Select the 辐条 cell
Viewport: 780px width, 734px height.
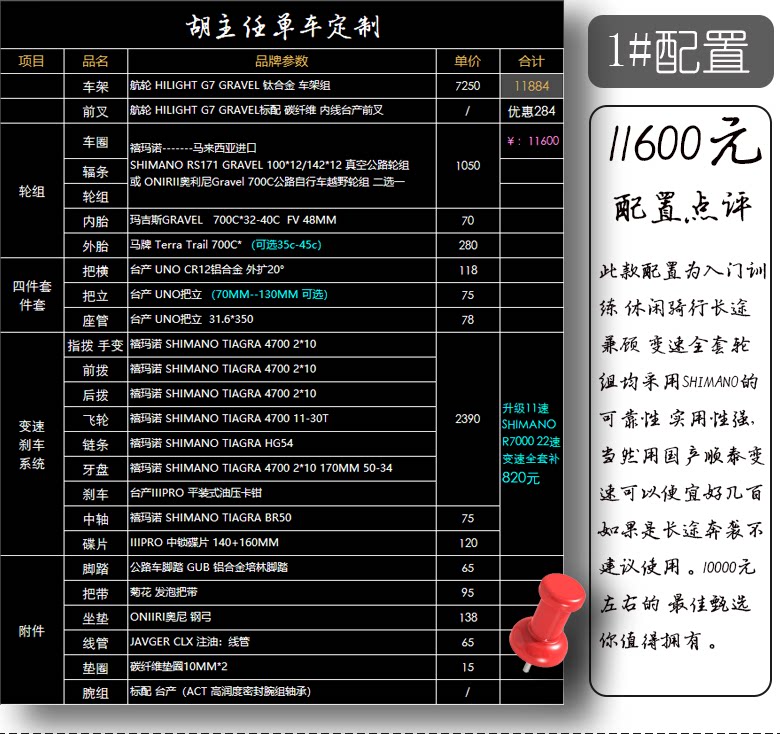click(x=96, y=172)
